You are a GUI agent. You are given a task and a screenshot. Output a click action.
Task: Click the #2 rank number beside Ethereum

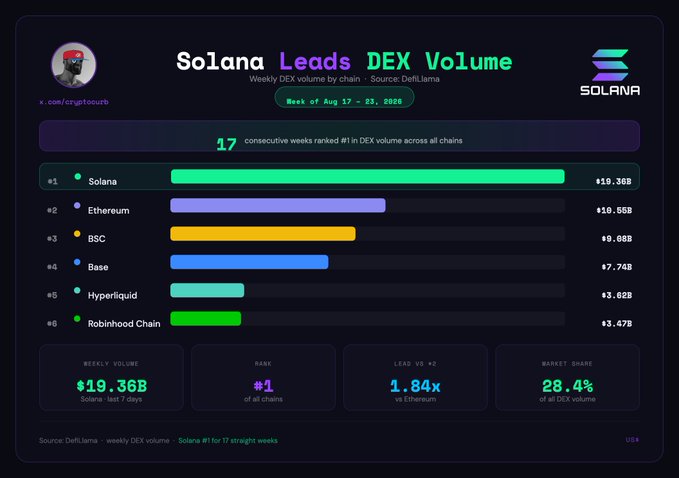pyautogui.click(x=52, y=210)
